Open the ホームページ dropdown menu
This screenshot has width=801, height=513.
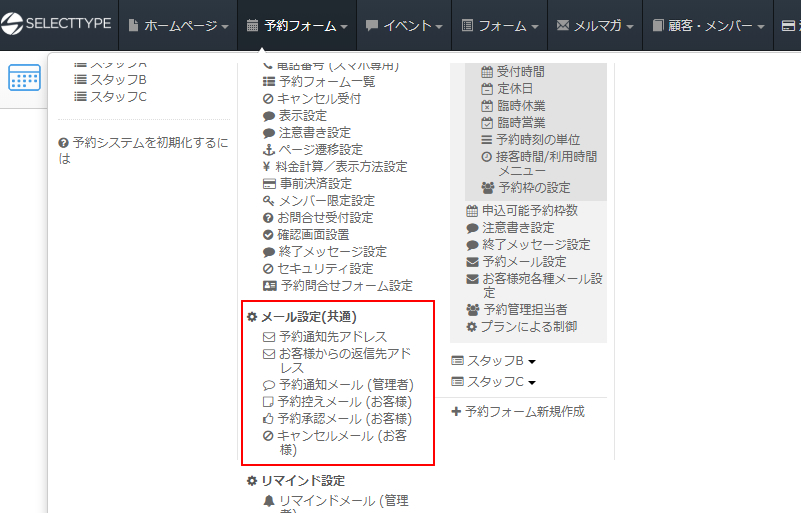(x=179, y=25)
